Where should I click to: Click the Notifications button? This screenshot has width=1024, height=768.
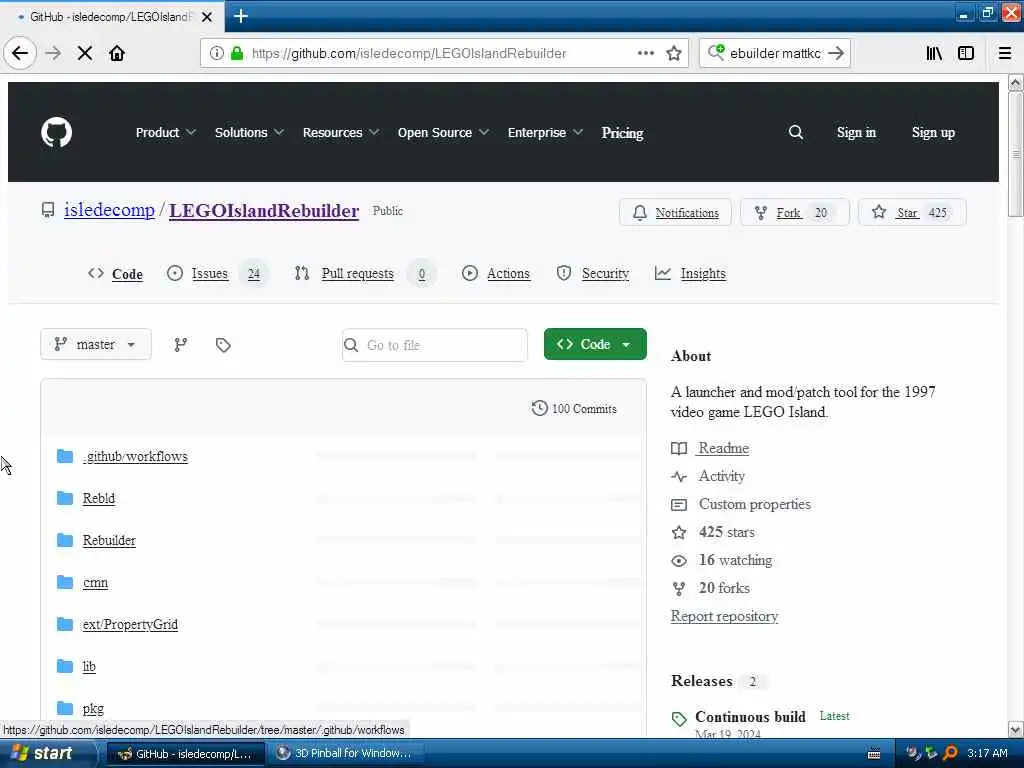pyautogui.click(x=675, y=212)
